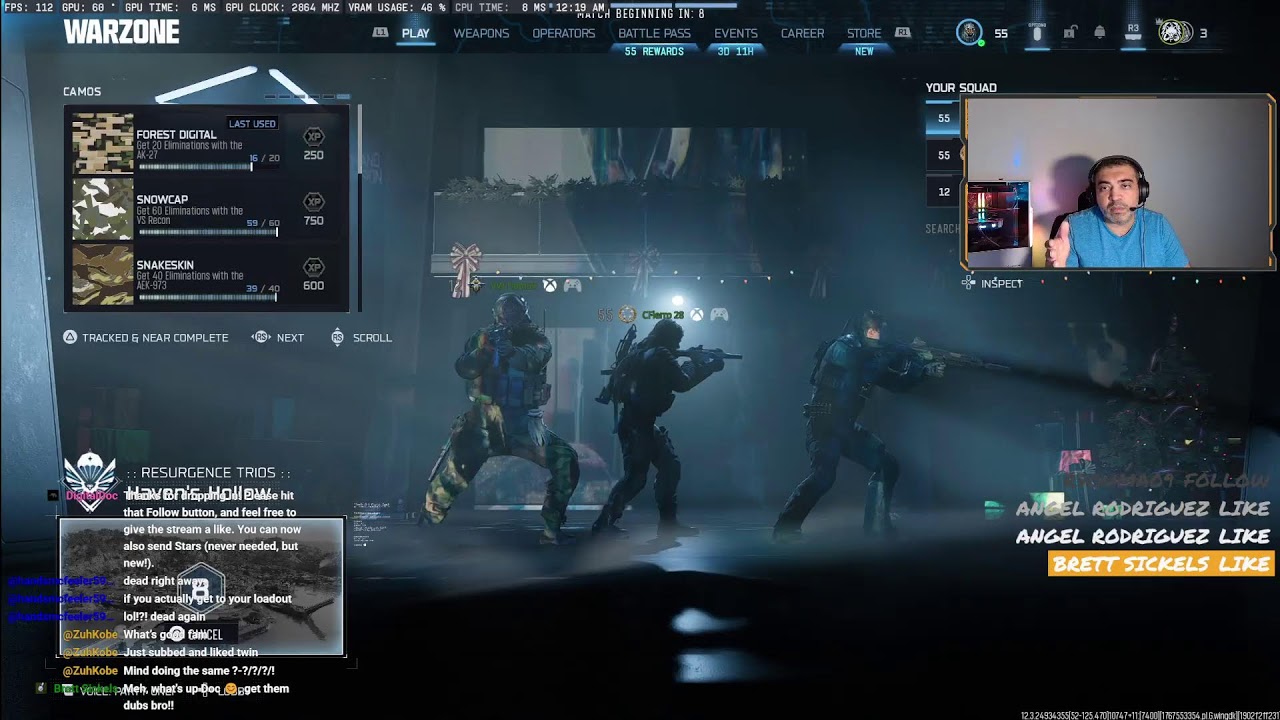This screenshot has width=1280, height=720.
Task: Click the R3 social panel icon
Action: pyautogui.click(x=1133, y=33)
